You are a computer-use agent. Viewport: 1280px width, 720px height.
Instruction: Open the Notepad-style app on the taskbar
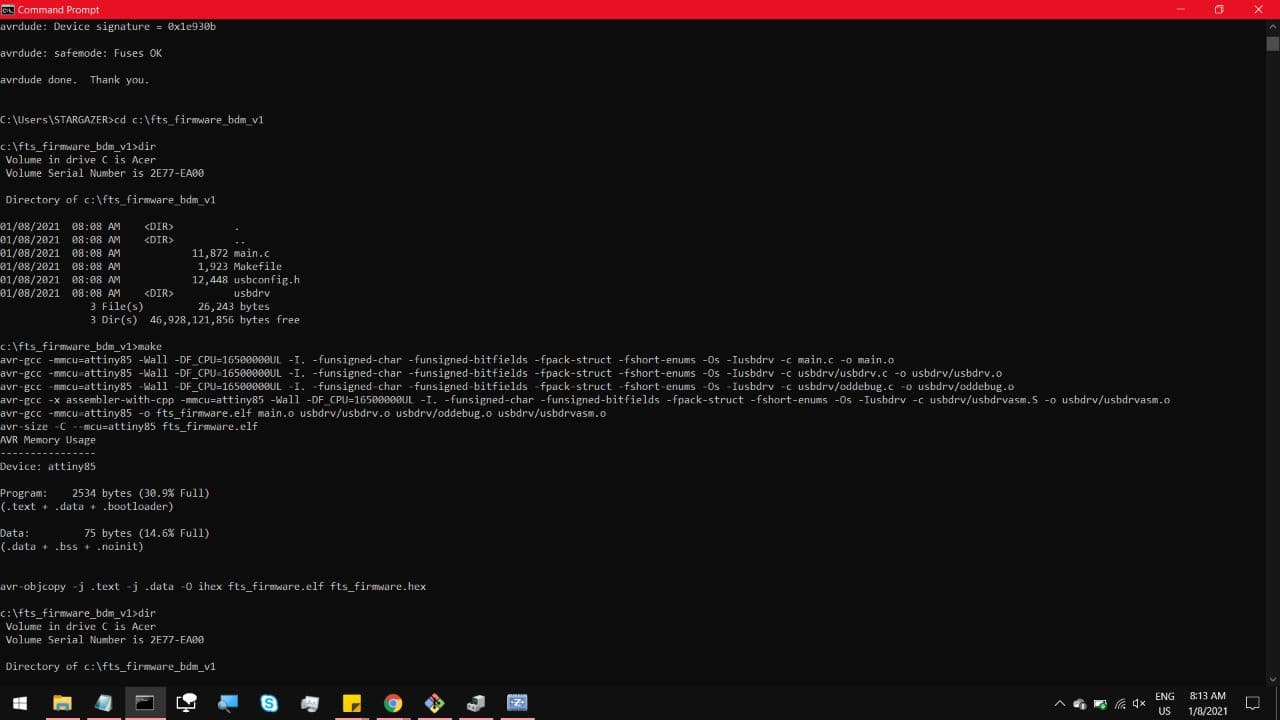pyautogui.click(x=103, y=703)
